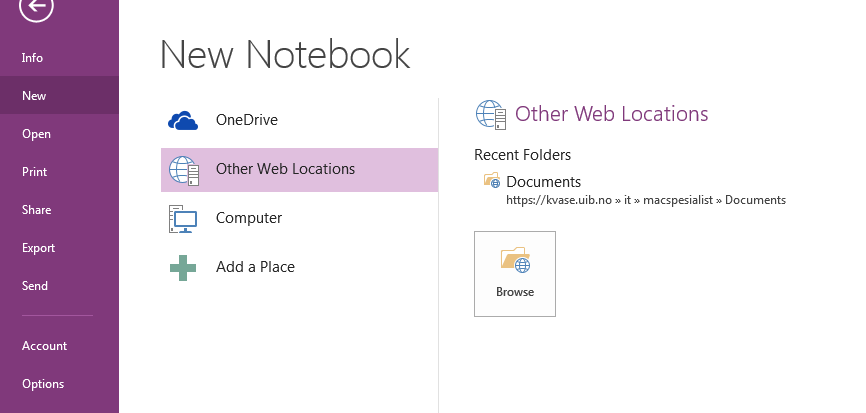
Task: Choose Export from the sidebar
Action: tap(38, 248)
